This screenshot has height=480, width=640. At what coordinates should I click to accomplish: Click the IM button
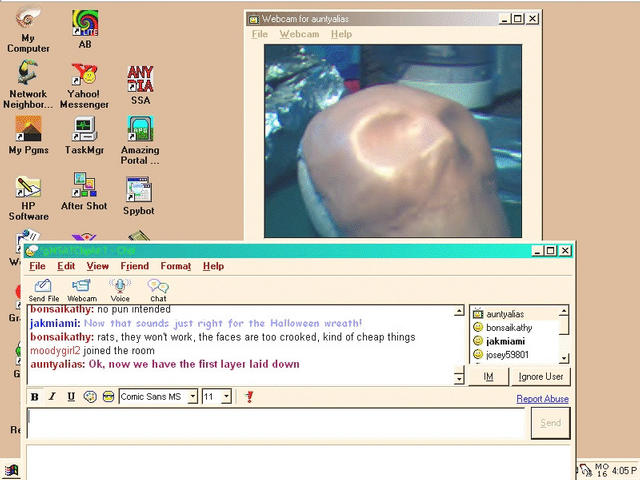pos(488,376)
